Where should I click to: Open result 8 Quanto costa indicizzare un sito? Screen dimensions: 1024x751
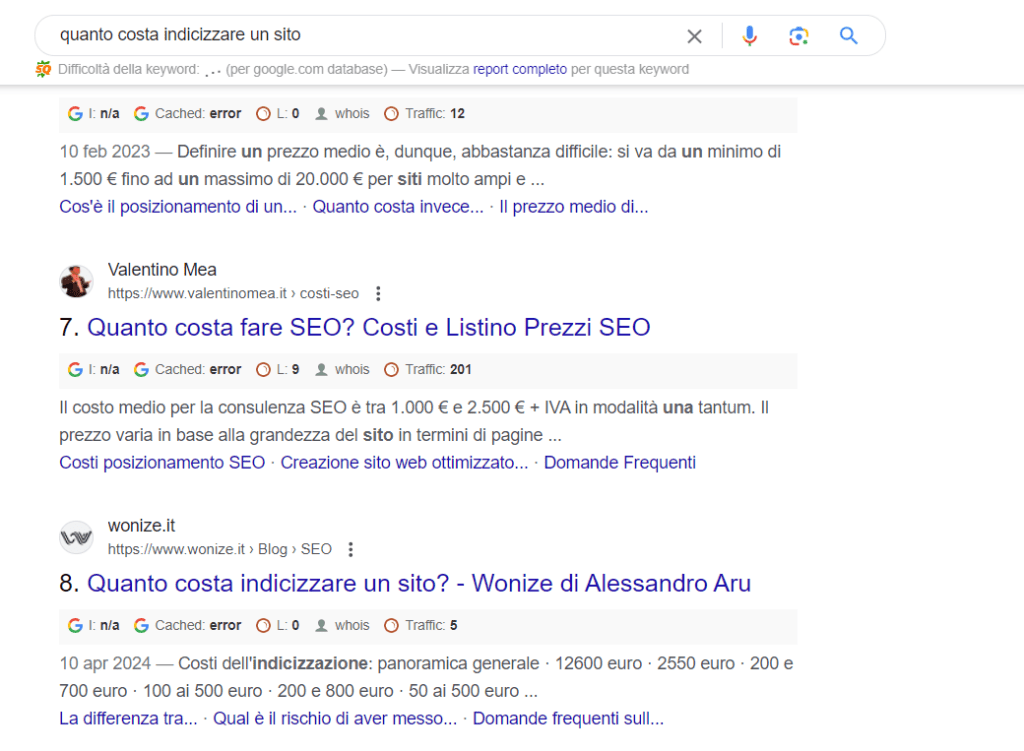tap(419, 583)
